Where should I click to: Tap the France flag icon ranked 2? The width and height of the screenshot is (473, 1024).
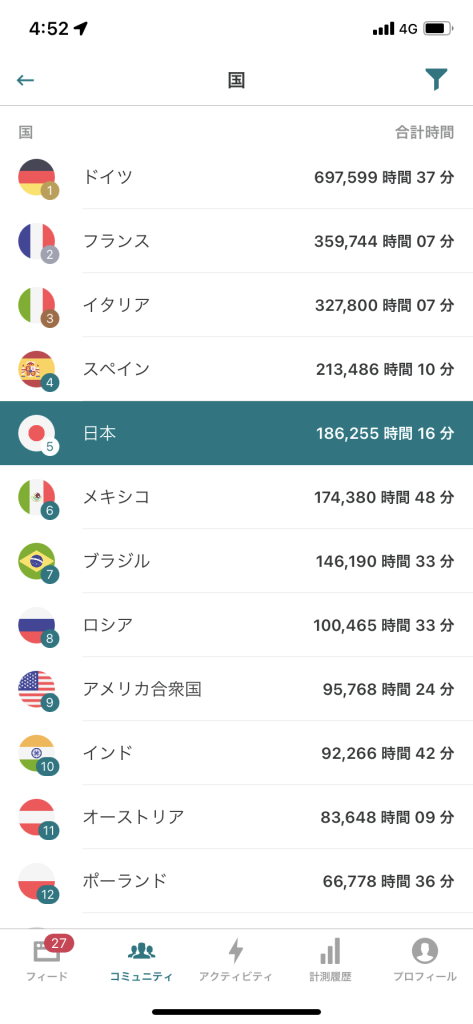(37, 241)
